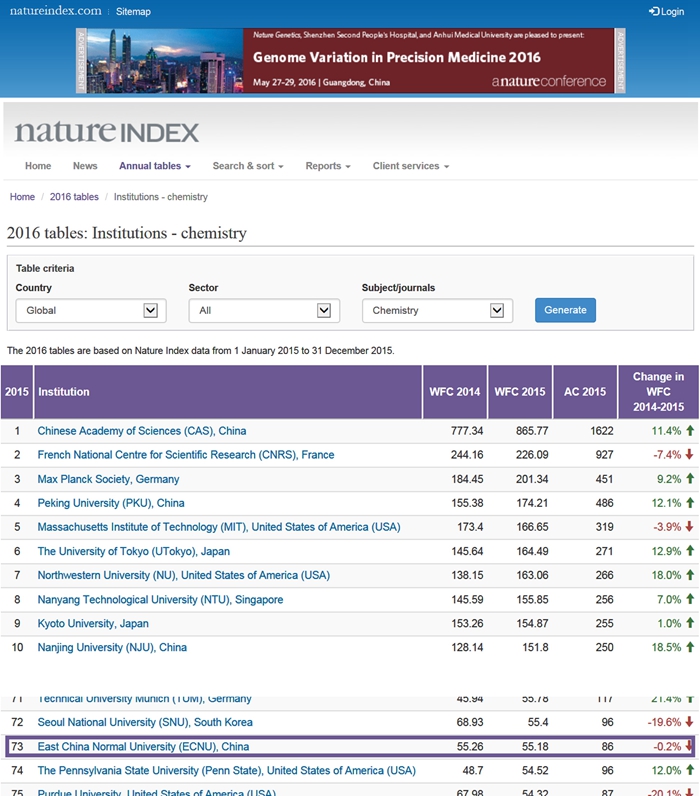Click the green arrow in Penn State row
The image size is (700, 796).
[x=689, y=770]
